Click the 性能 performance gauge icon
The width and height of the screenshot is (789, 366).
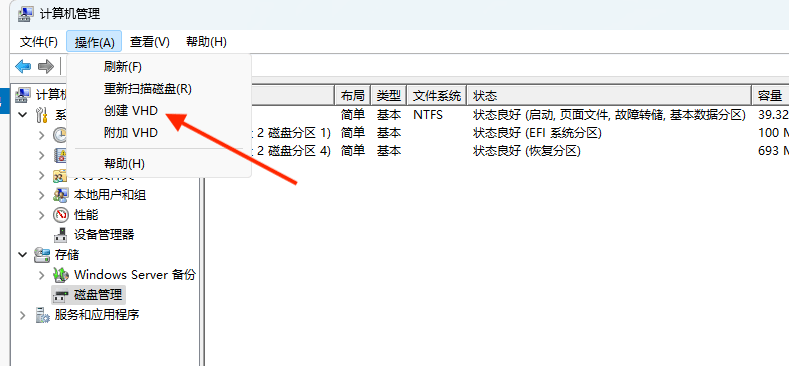click(x=61, y=215)
